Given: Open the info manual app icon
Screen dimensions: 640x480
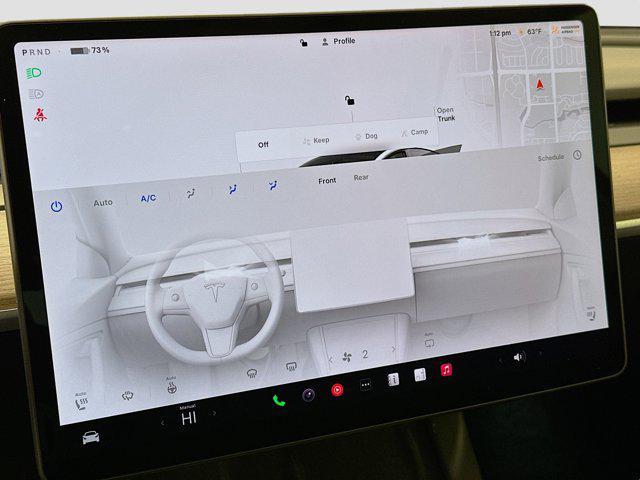Looking at the screenshot, I should 393,379.
